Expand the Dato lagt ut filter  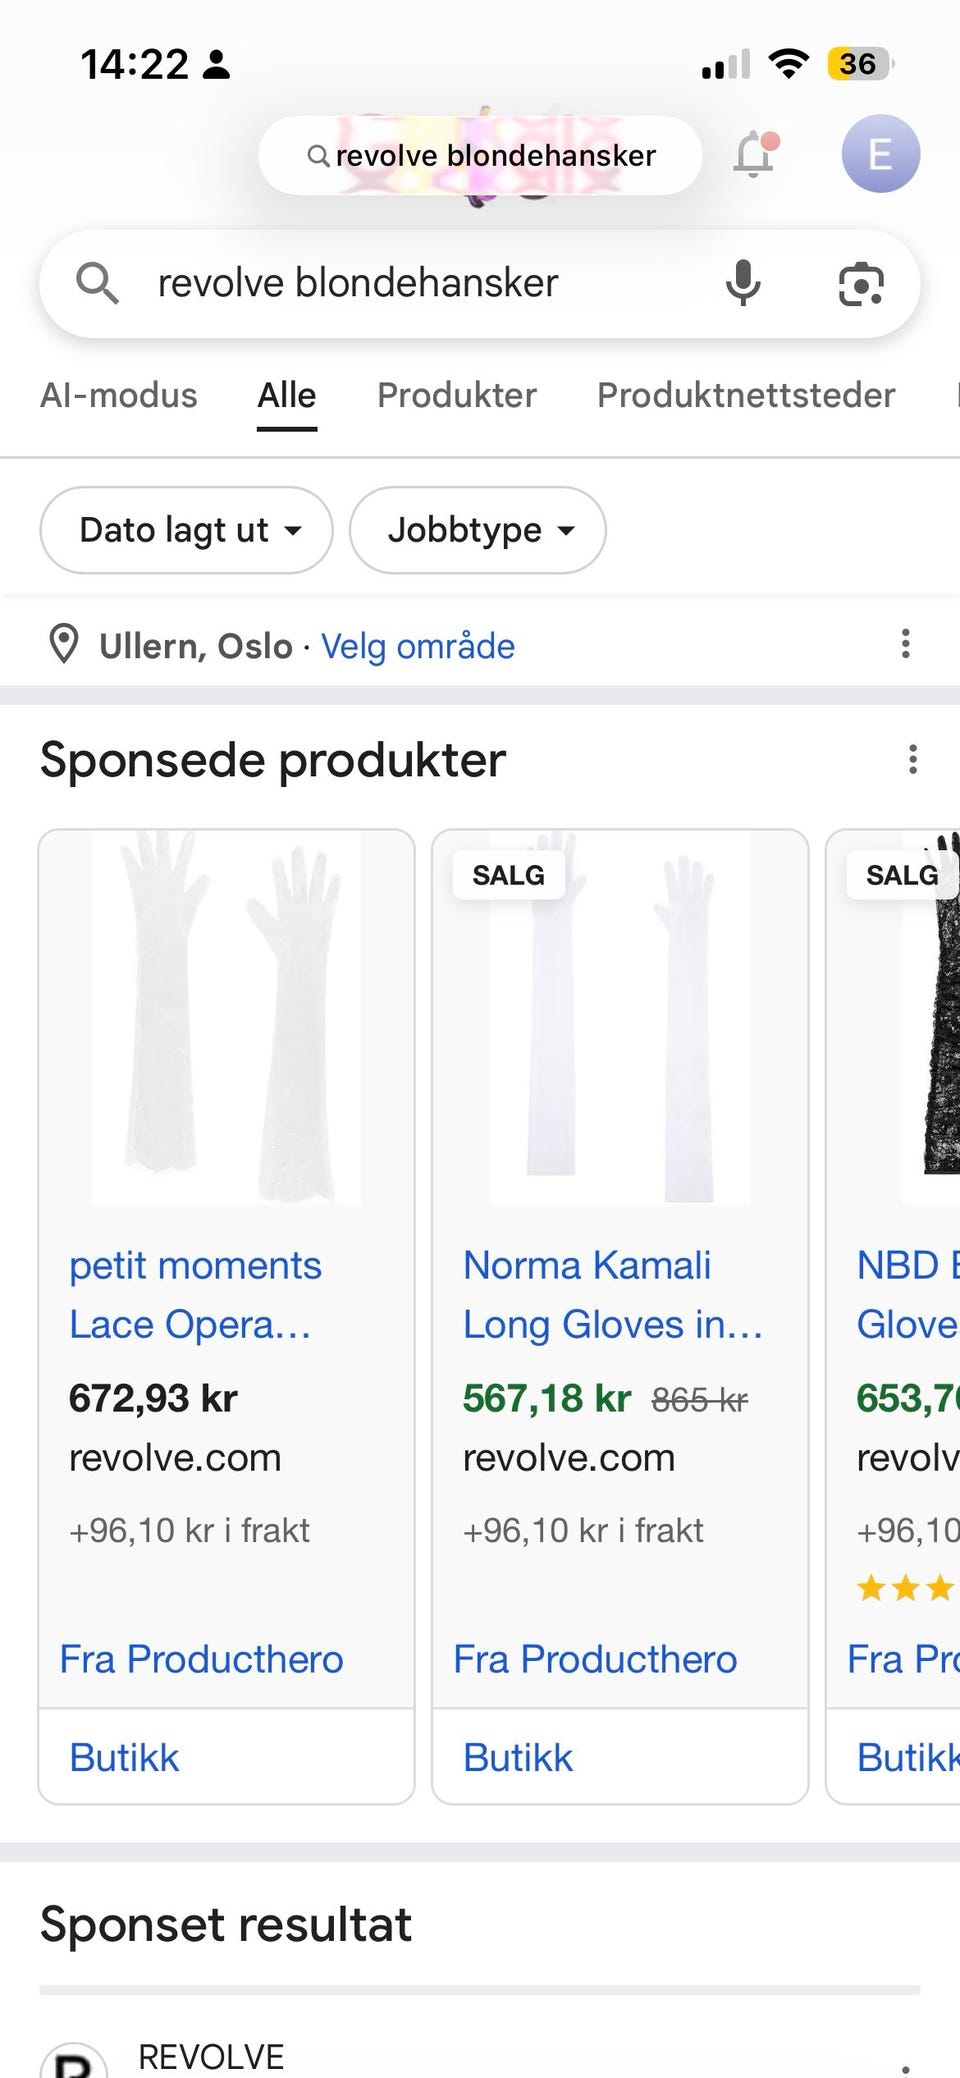click(x=186, y=530)
